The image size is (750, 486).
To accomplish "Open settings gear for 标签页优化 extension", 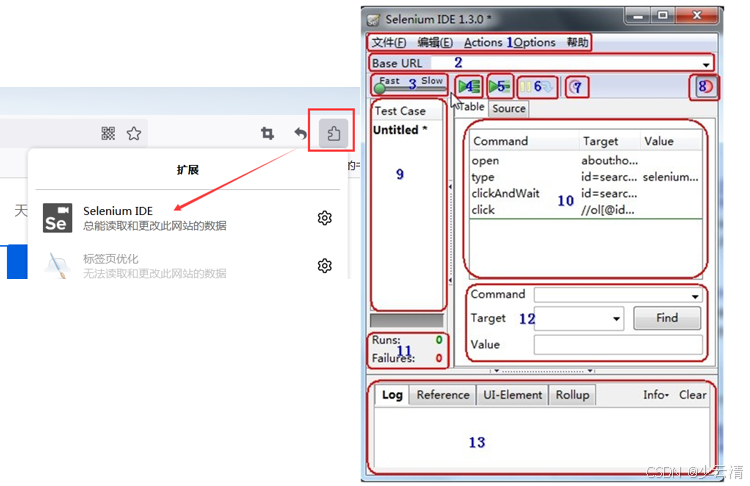I will [x=324, y=265].
